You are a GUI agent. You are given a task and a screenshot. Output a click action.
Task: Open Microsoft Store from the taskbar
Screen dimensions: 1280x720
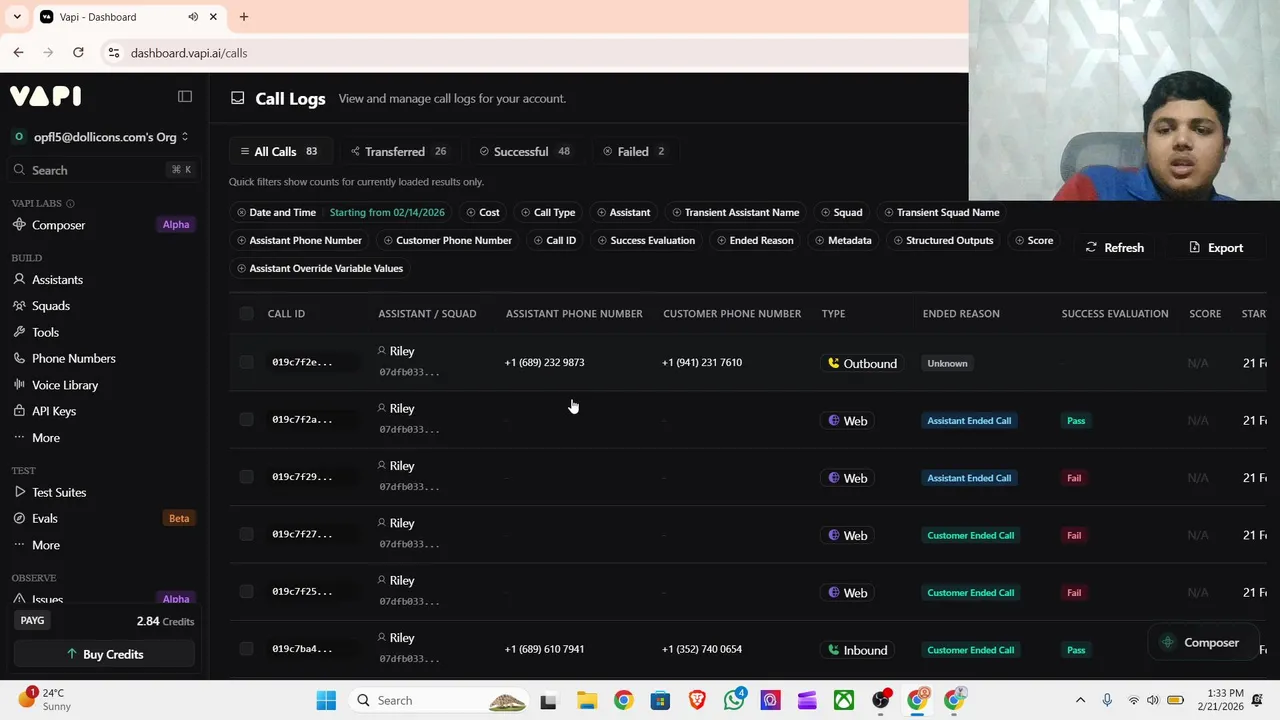tap(660, 700)
